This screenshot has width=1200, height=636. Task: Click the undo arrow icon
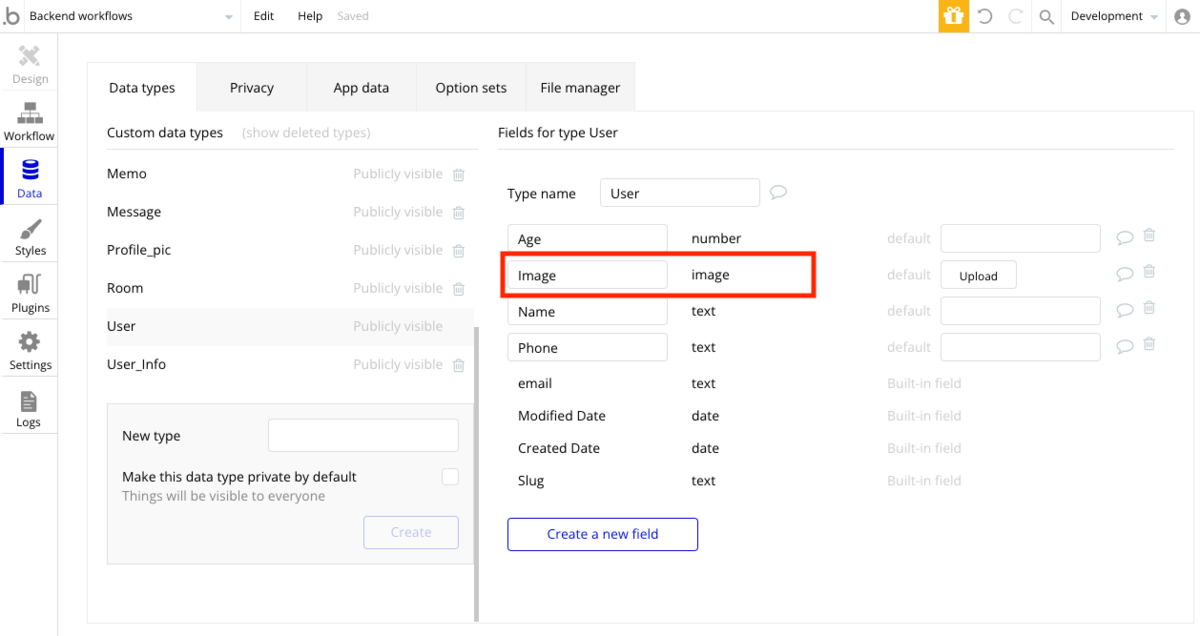pos(985,16)
